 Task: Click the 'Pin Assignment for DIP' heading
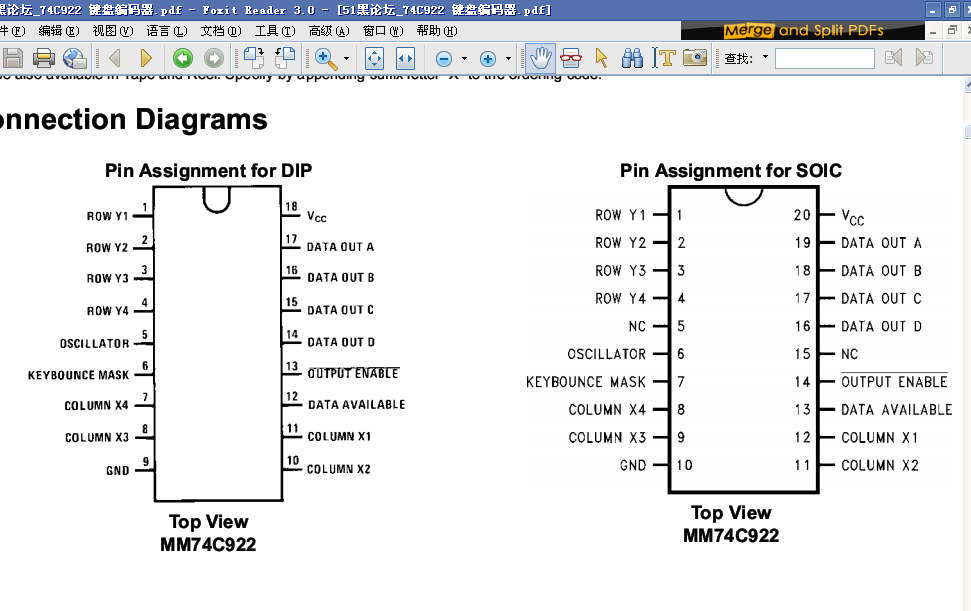pos(209,170)
